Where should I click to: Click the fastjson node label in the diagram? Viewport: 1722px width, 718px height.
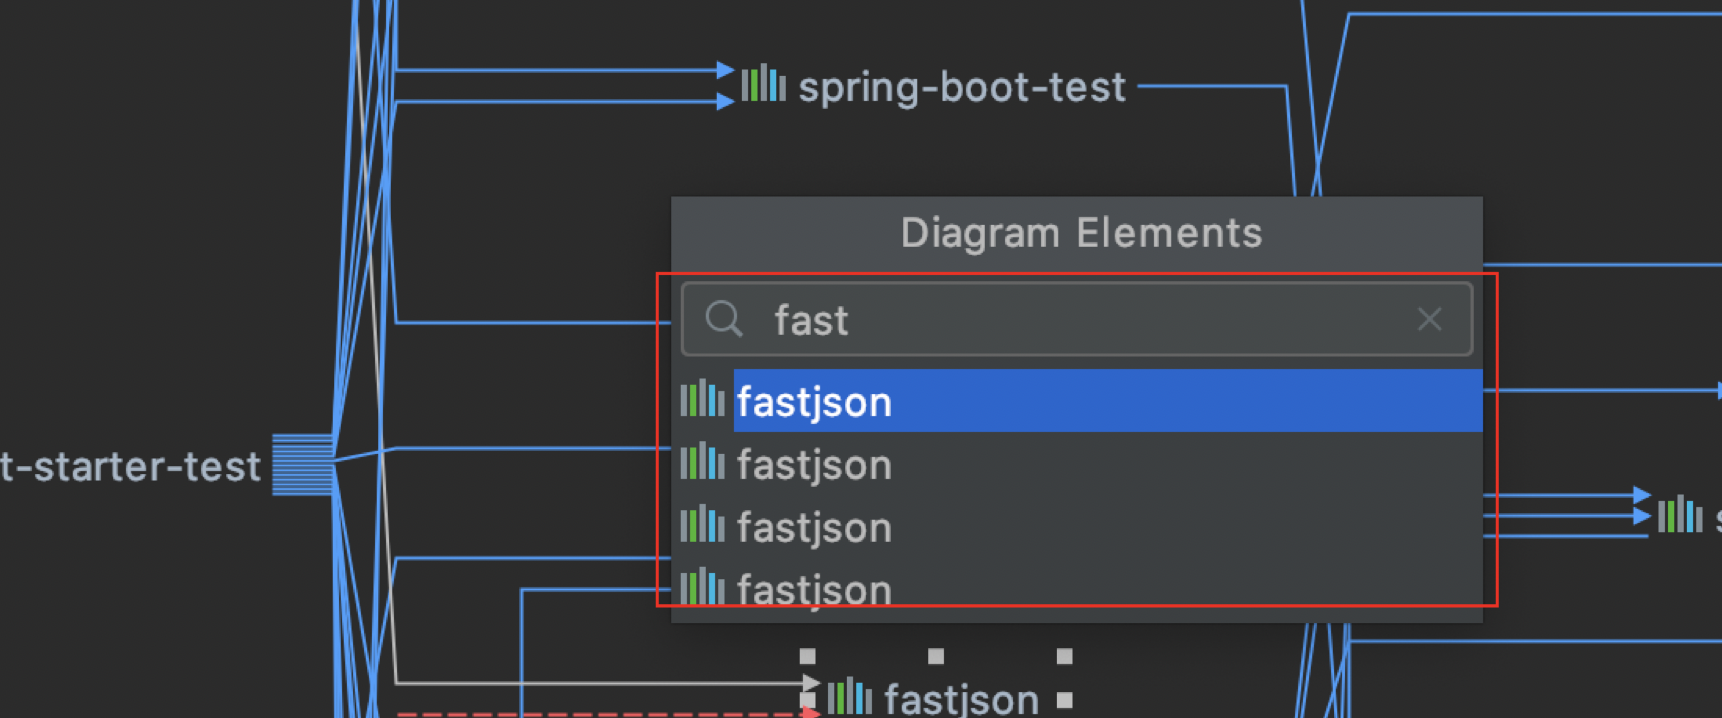(x=961, y=699)
